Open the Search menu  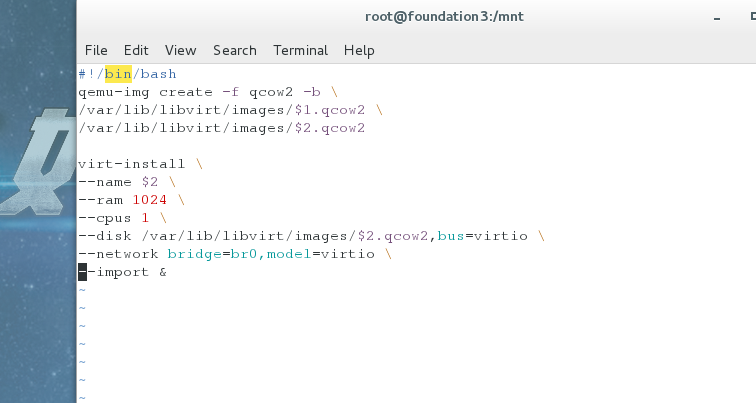click(235, 50)
